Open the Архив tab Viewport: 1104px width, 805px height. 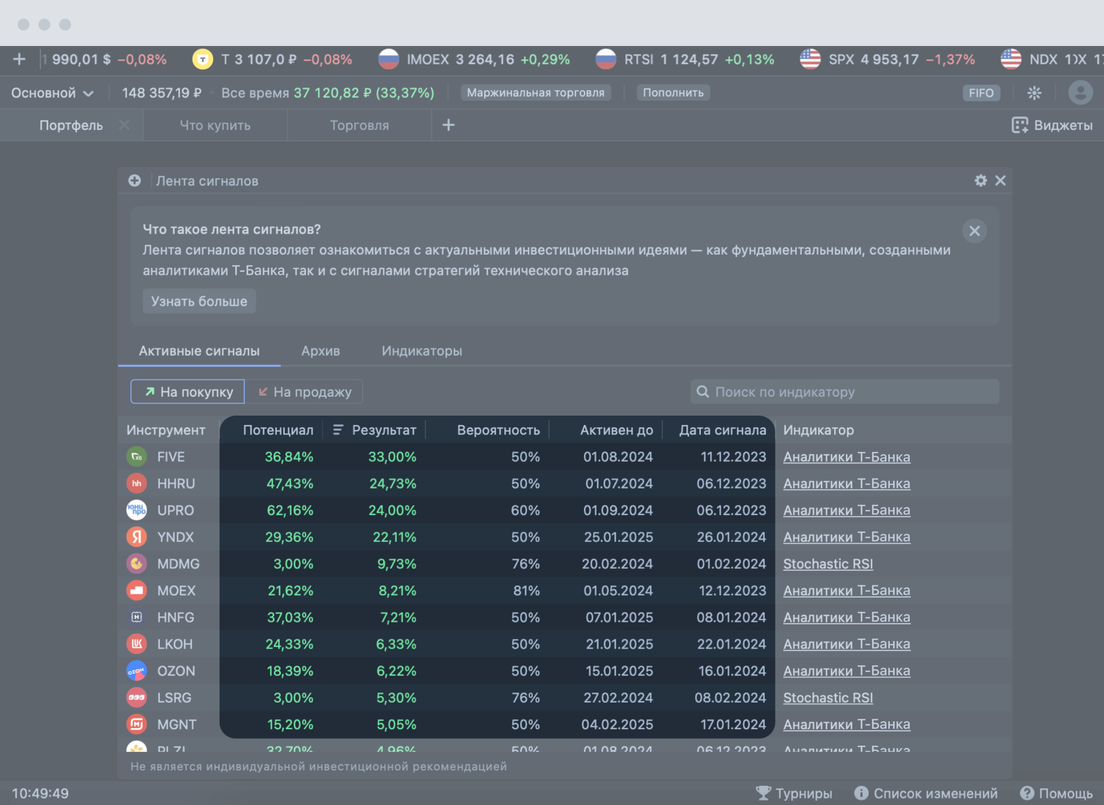[320, 351]
